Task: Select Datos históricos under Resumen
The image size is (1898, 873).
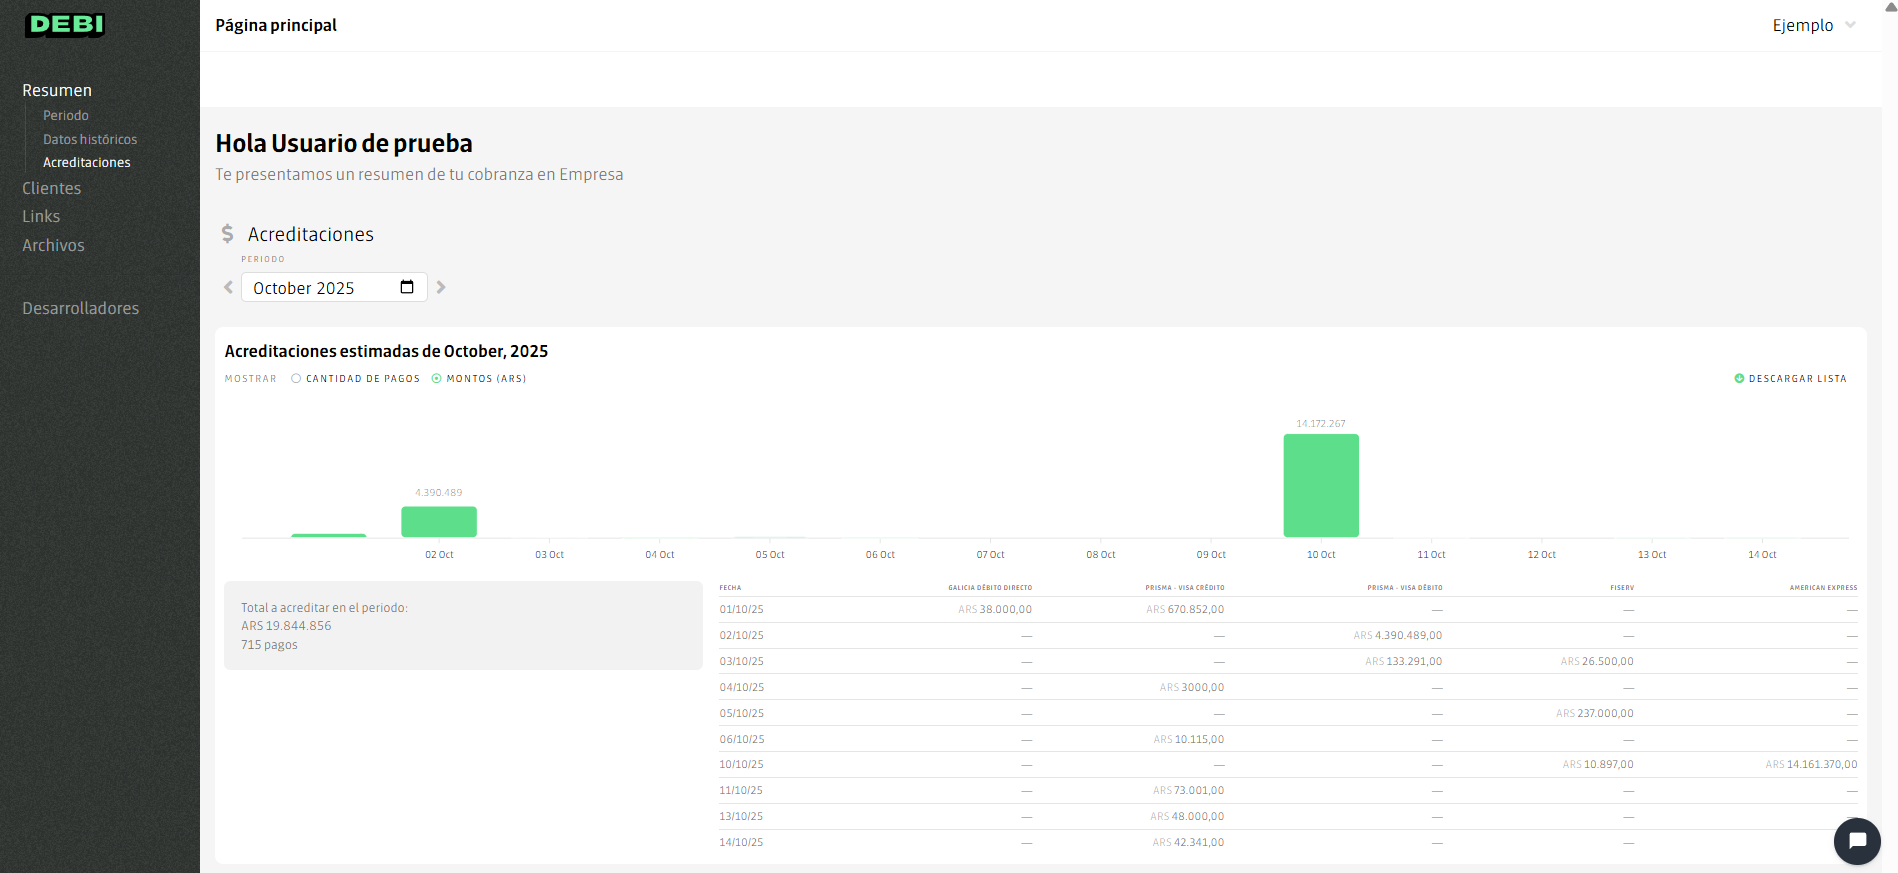Action: tap(90, 139)
